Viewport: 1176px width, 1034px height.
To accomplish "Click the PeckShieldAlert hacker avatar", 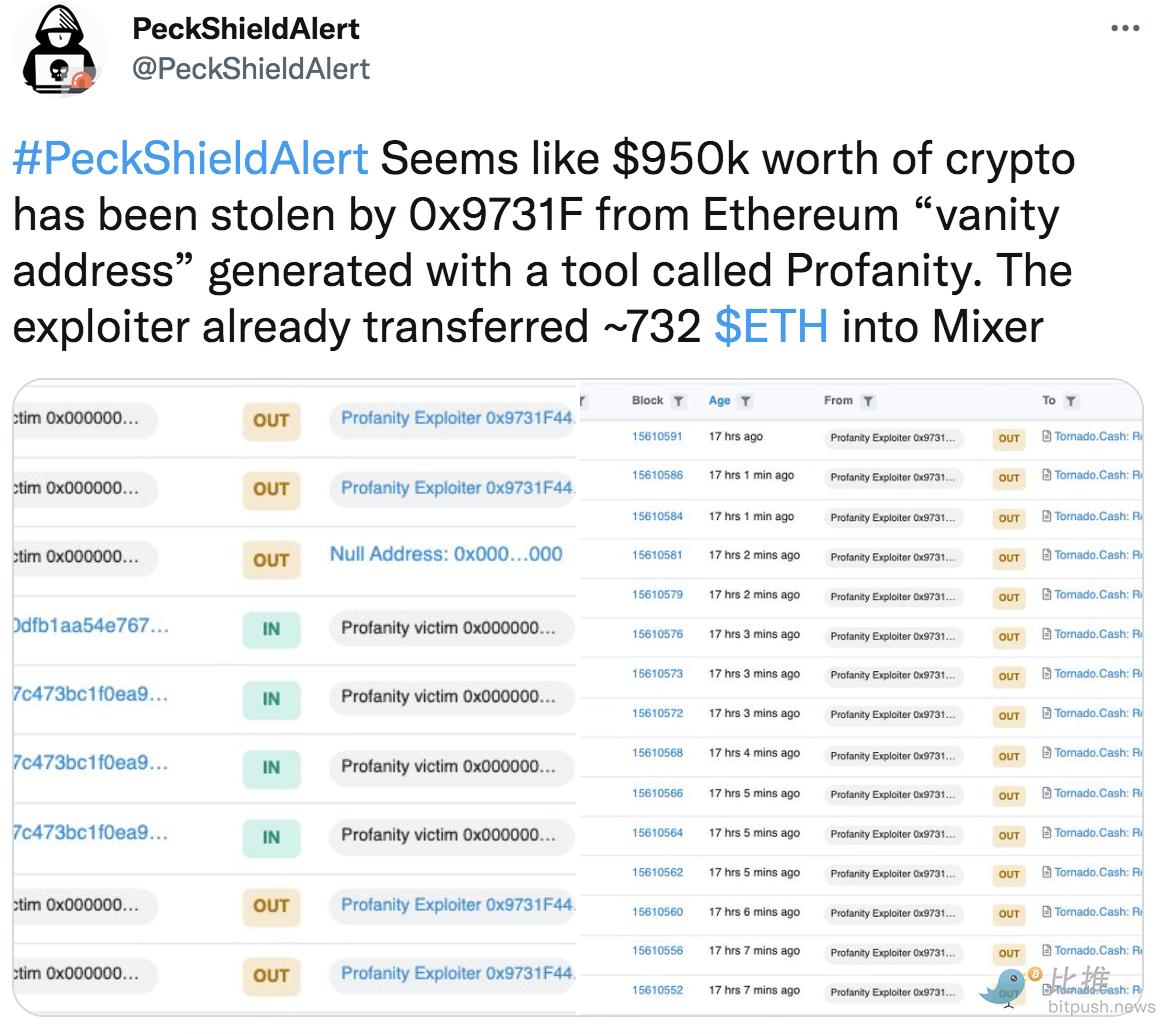I will (x=60, y=49).
